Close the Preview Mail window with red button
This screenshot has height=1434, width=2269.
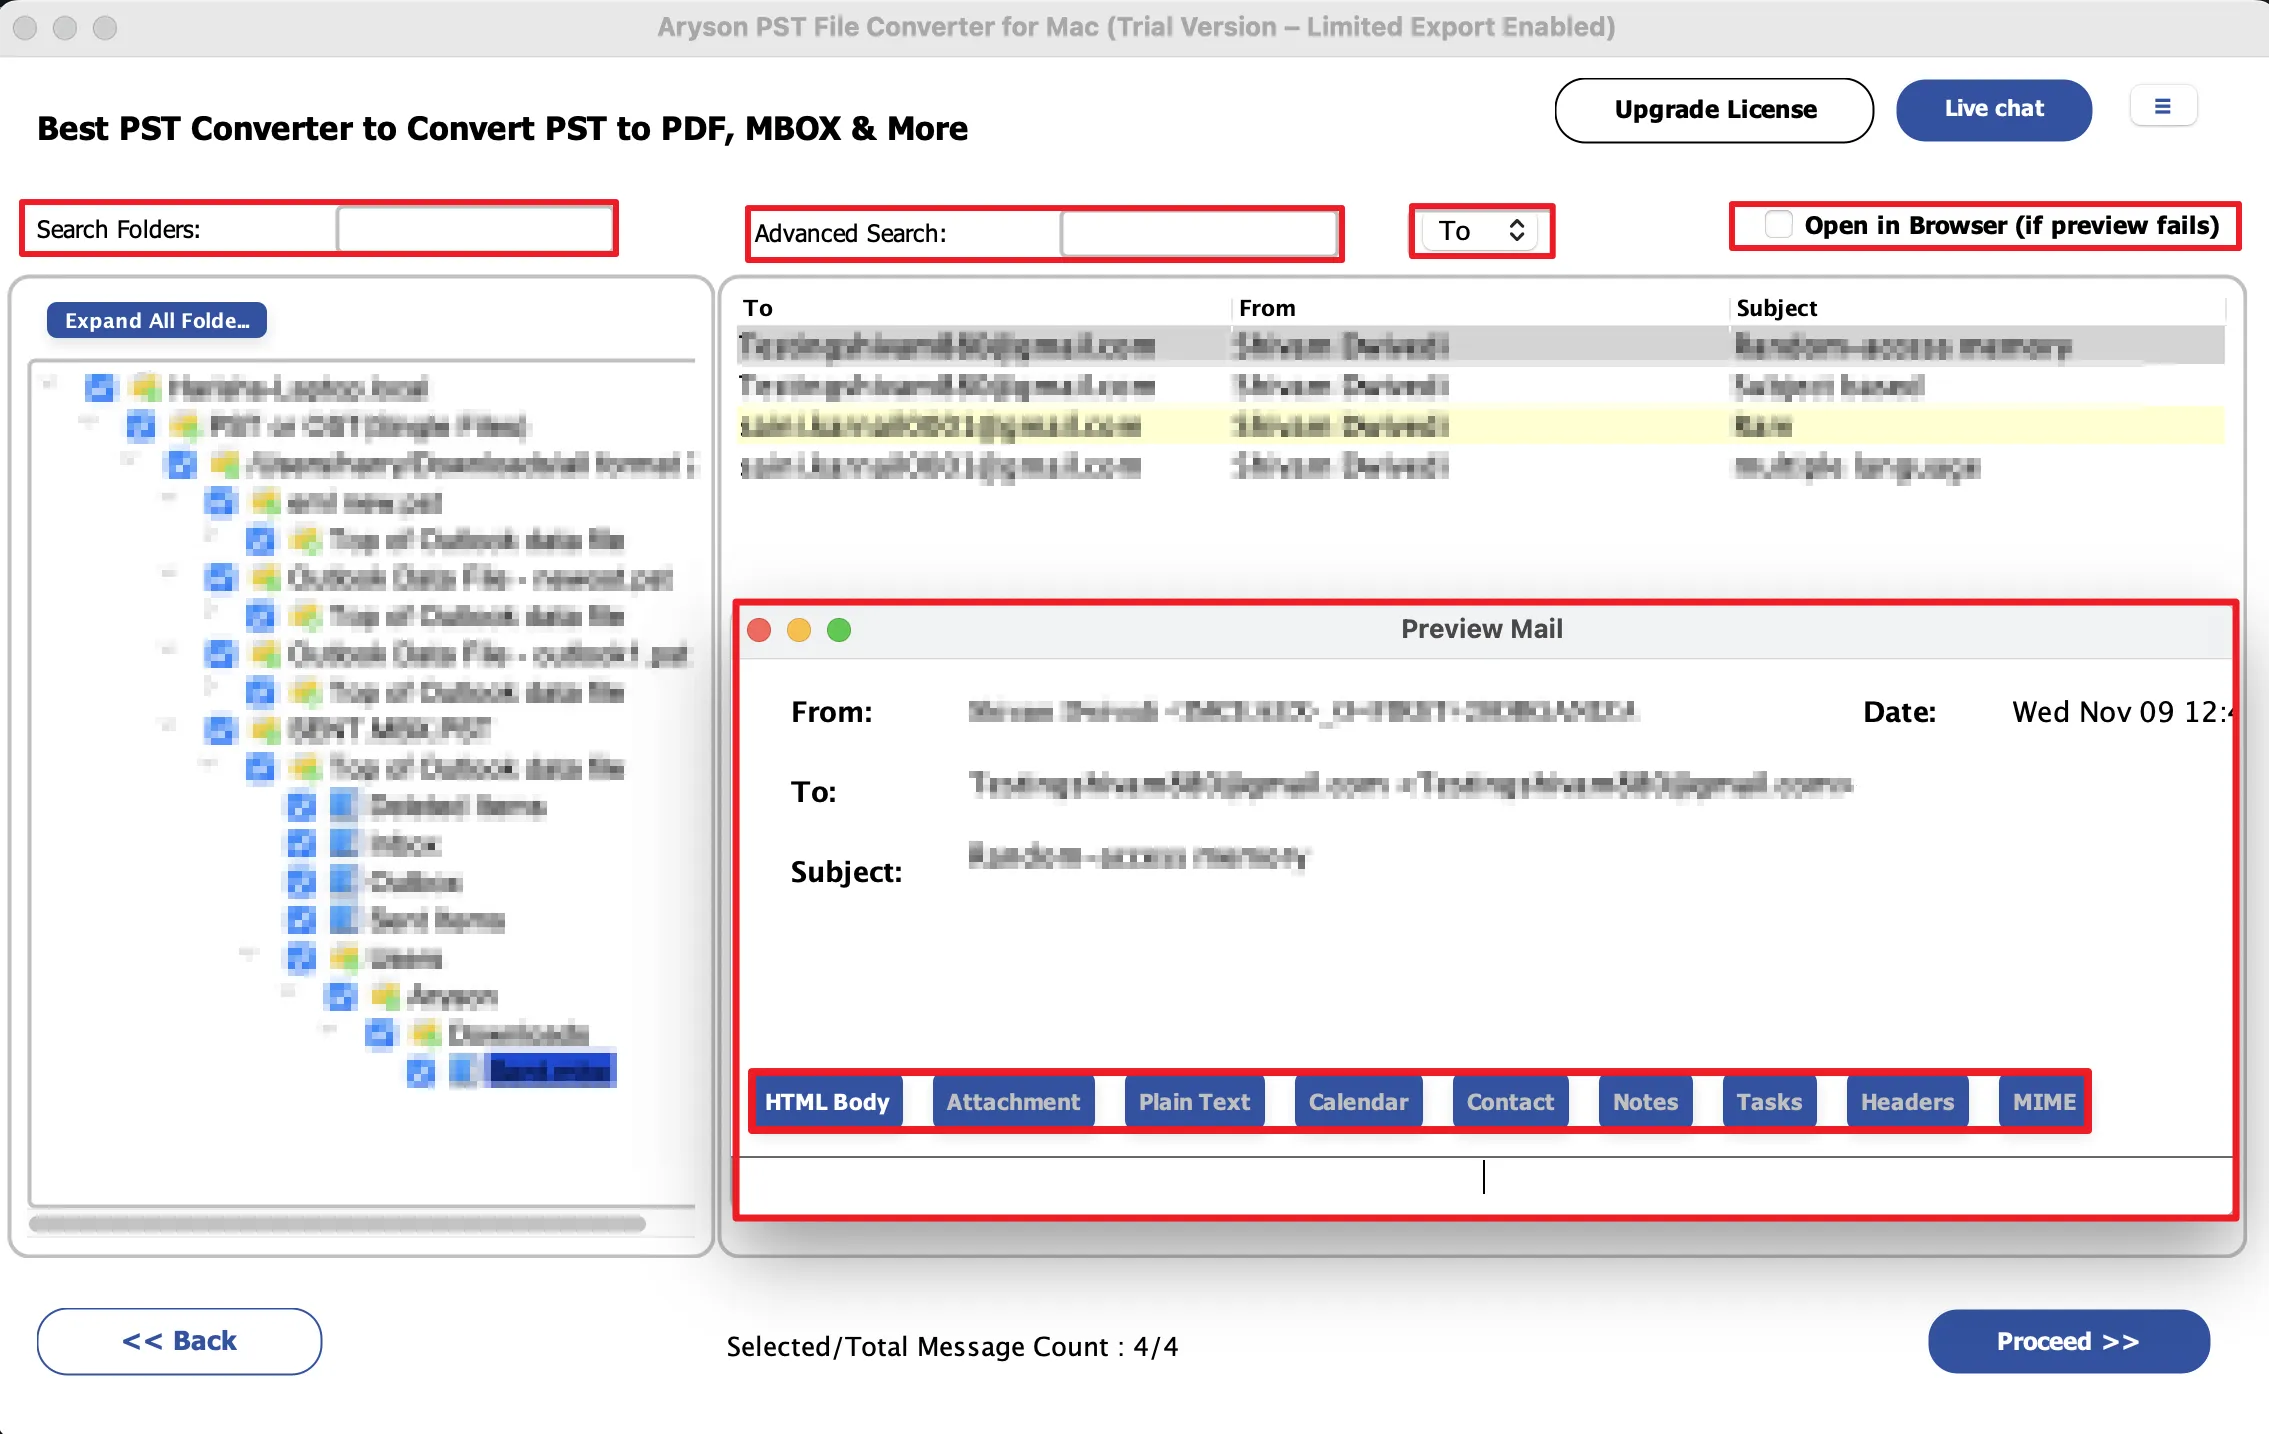pos(760,630)
